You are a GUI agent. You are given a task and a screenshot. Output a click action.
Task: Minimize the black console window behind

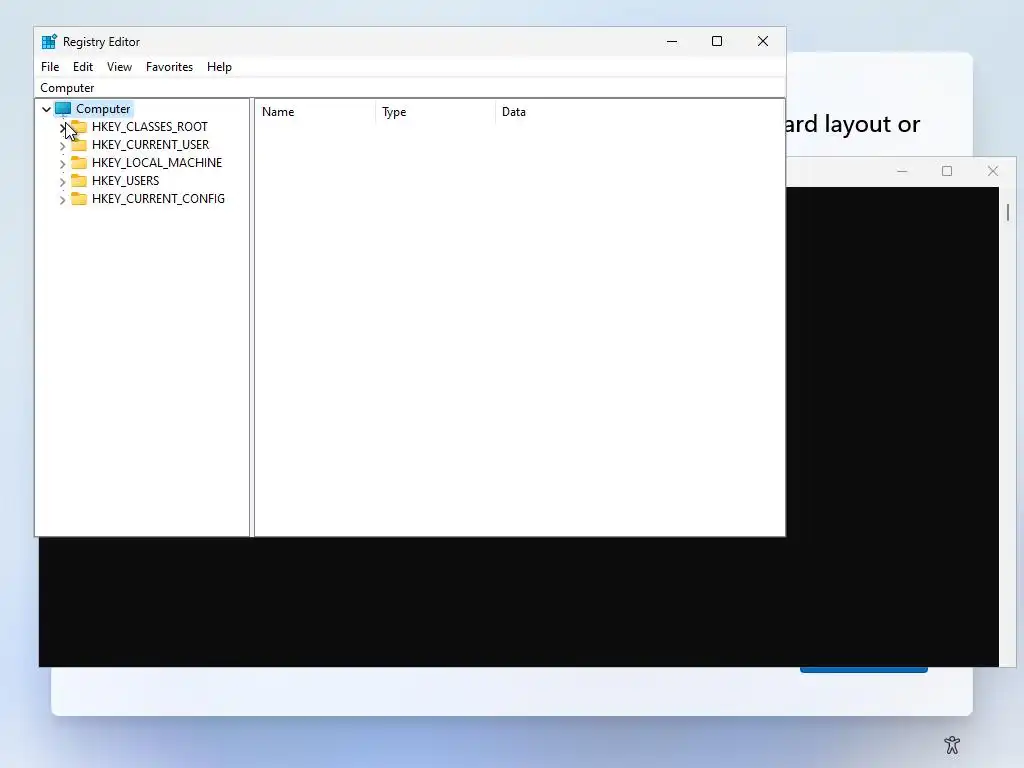903,171
